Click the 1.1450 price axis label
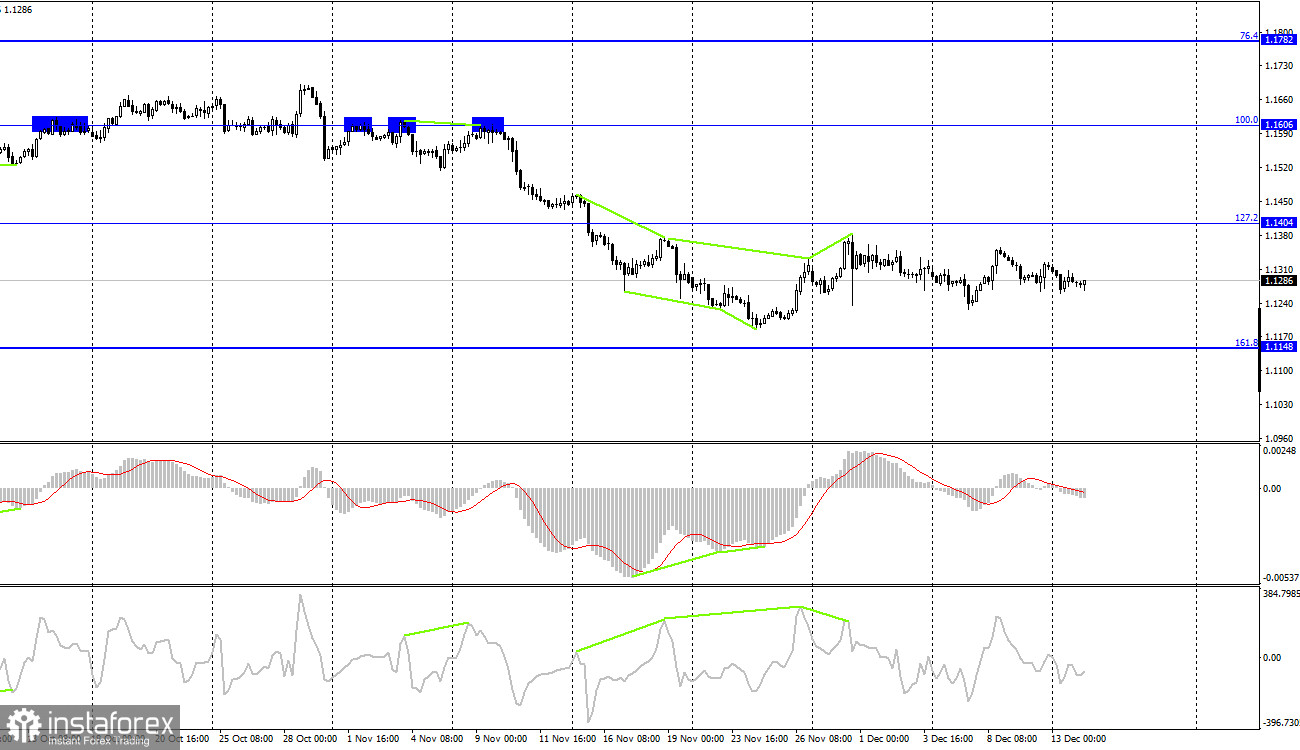 coord(1280,202)
